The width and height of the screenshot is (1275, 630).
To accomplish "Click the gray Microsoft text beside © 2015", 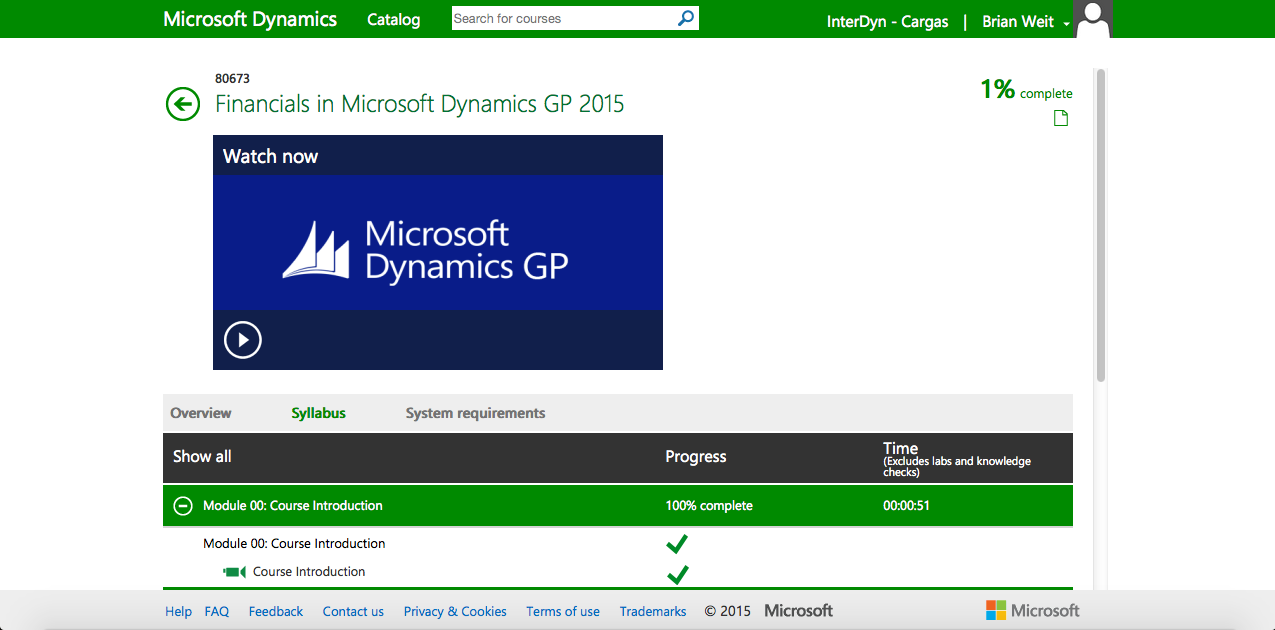I will coord(799,611).
